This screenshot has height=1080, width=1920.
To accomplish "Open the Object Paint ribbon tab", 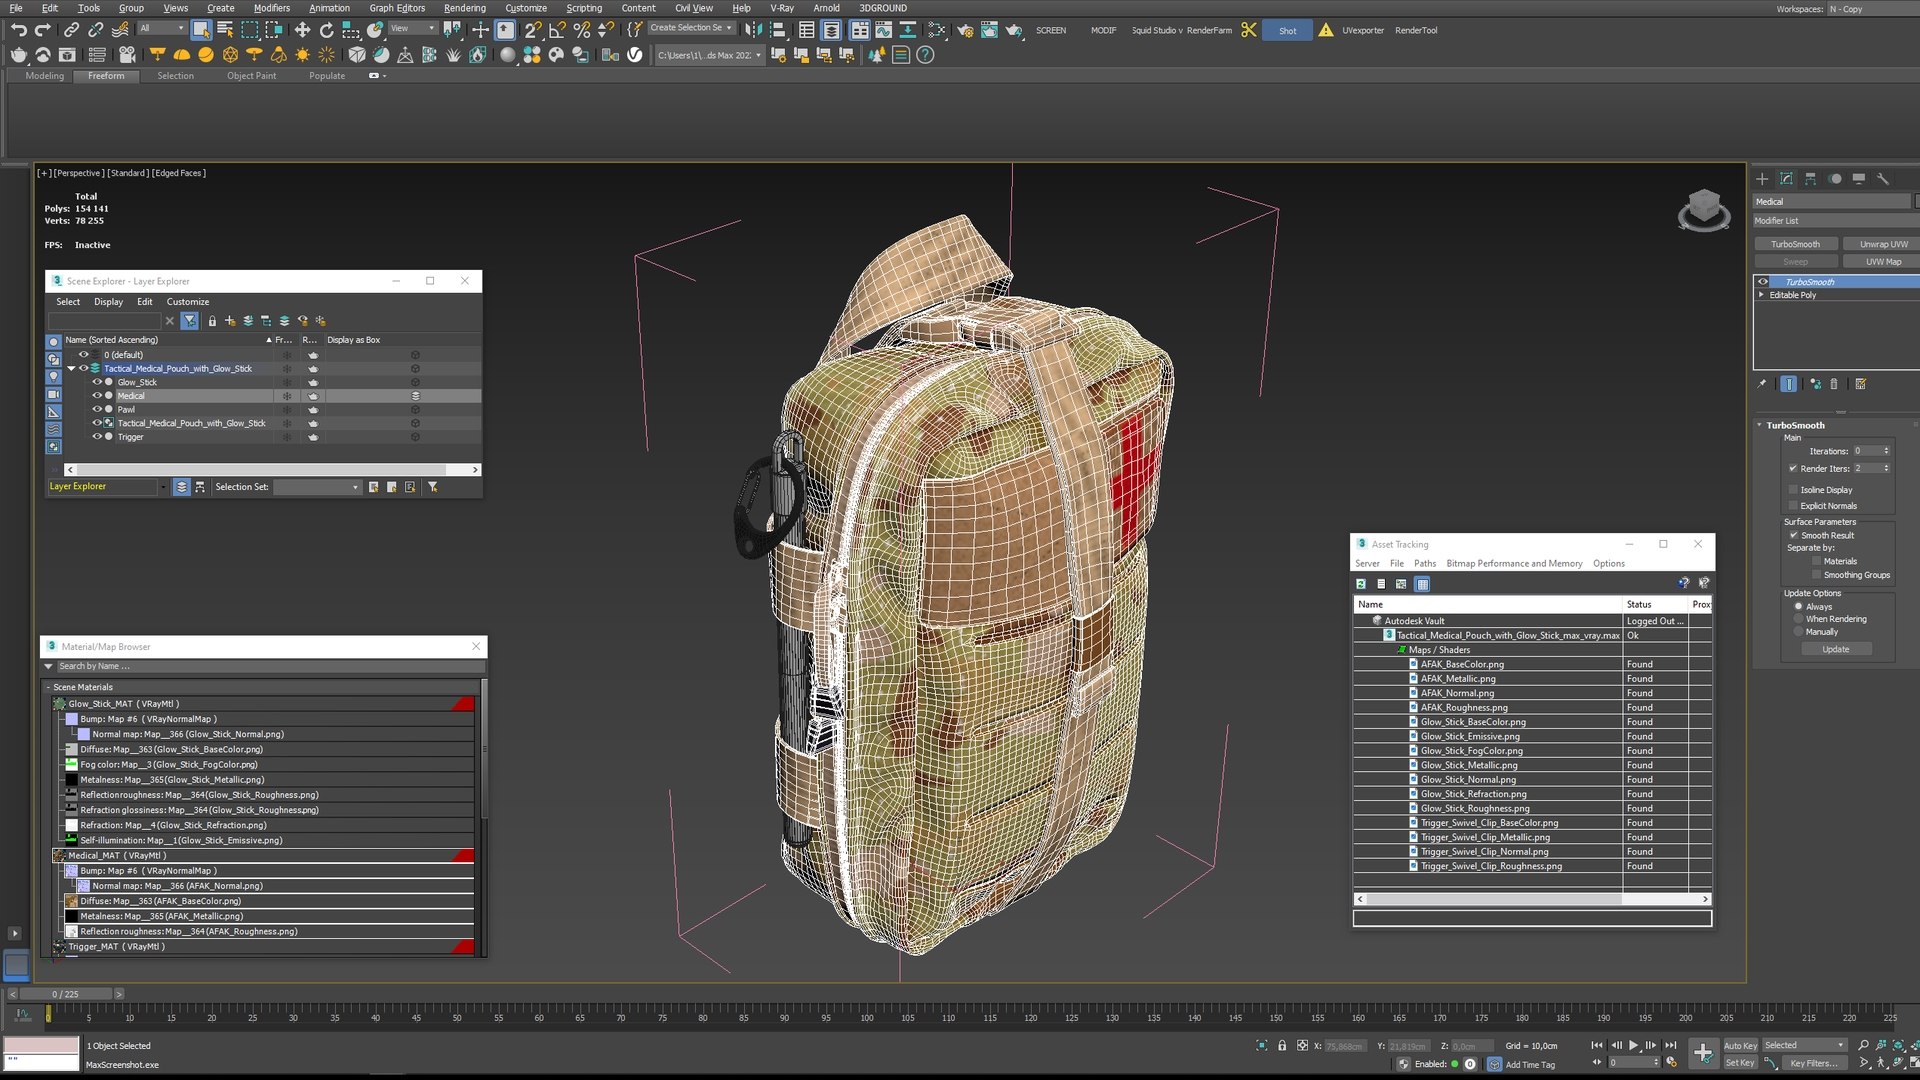I will (x=251, y=76).
